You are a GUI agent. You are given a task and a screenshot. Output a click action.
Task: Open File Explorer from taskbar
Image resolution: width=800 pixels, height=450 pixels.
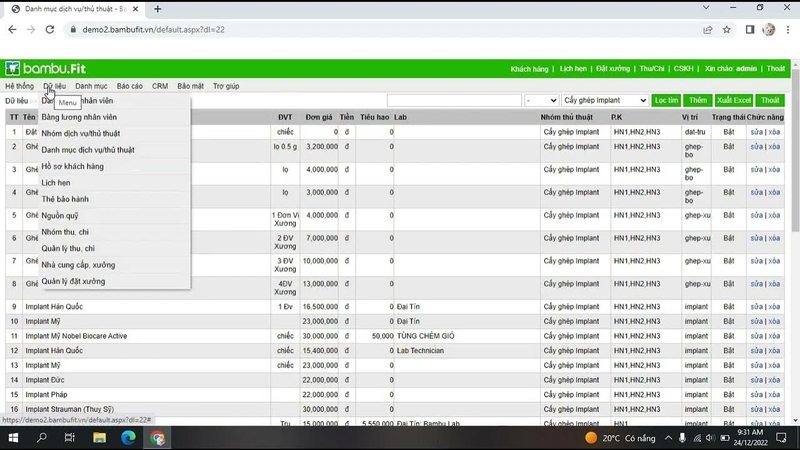click(x=99, y=438)
